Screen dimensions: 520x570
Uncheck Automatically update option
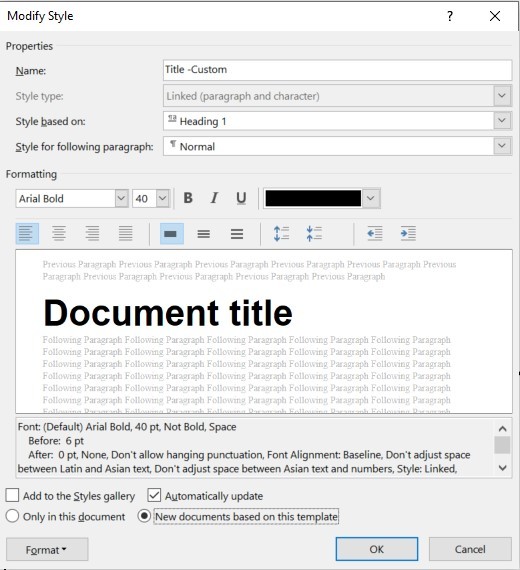(x=154, y=495)
